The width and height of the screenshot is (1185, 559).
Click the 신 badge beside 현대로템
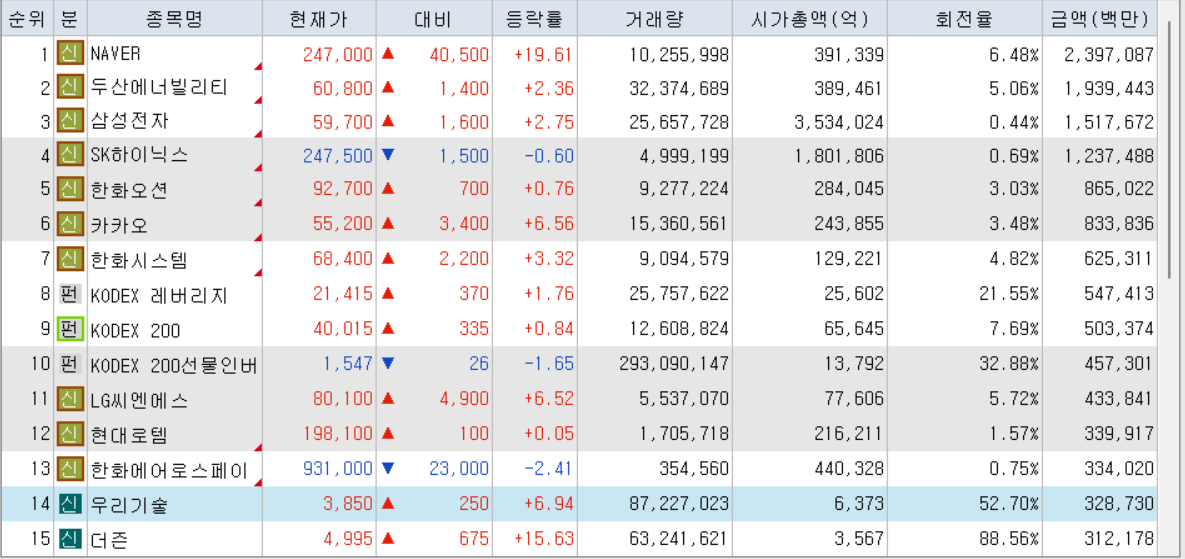point(70,434)
